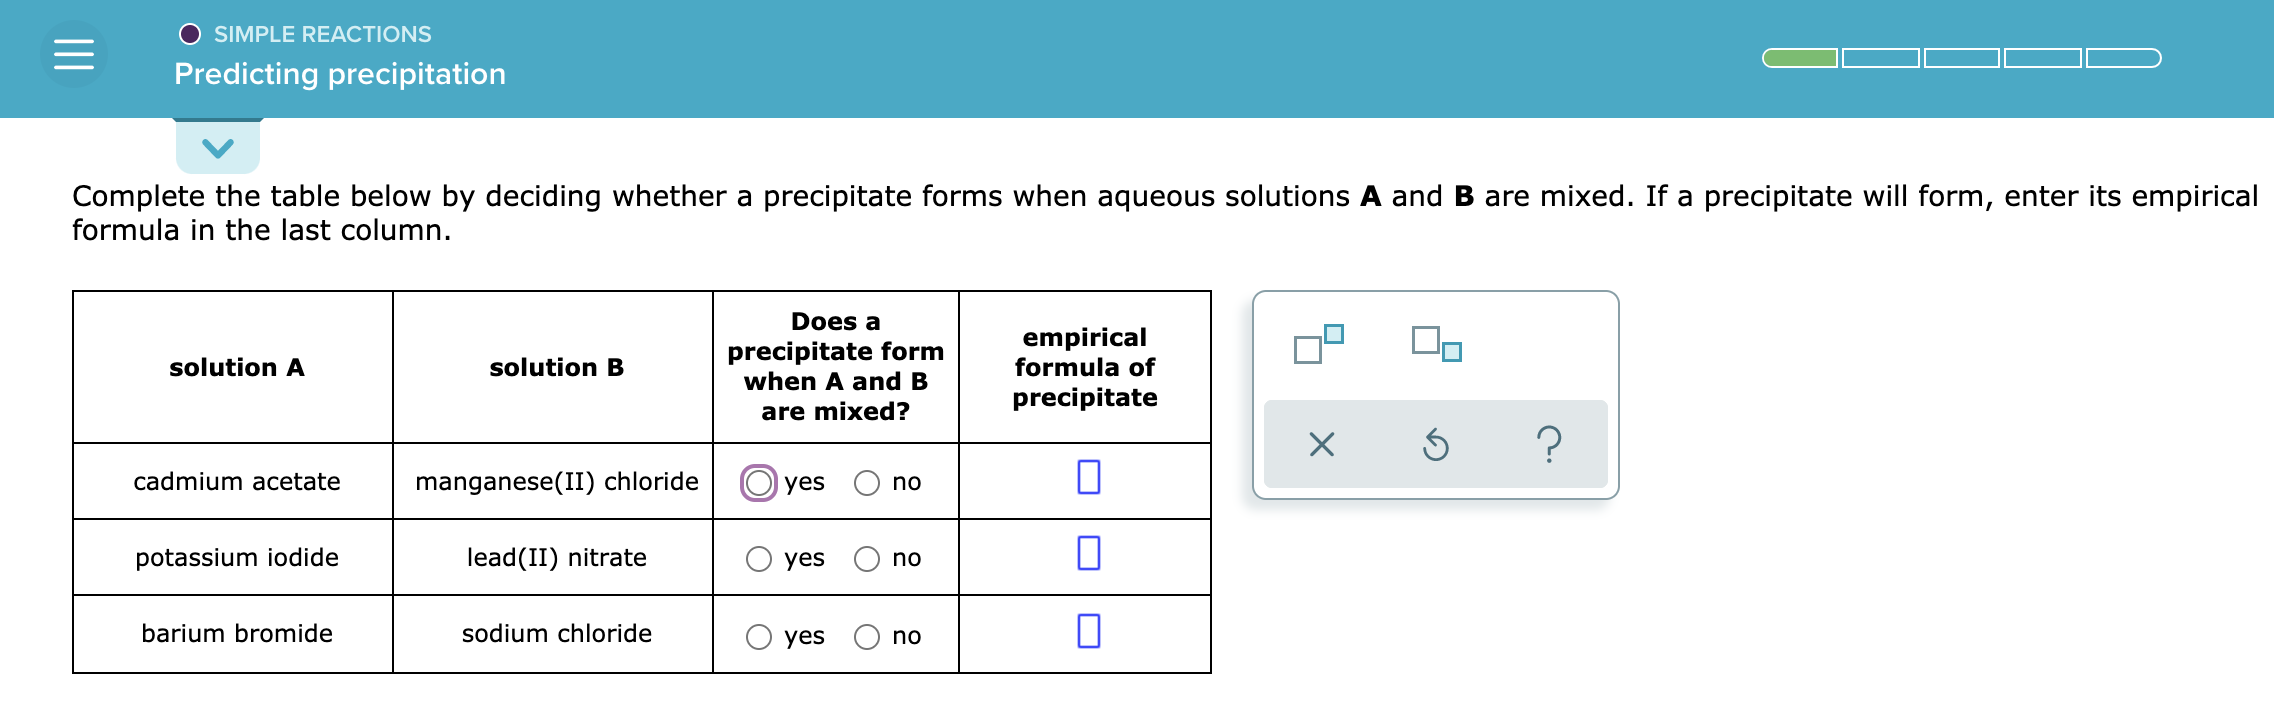Select the X clear-answer icon in the palette
The height and width of the screenshot is (704, 2274).
(1321, 446)
